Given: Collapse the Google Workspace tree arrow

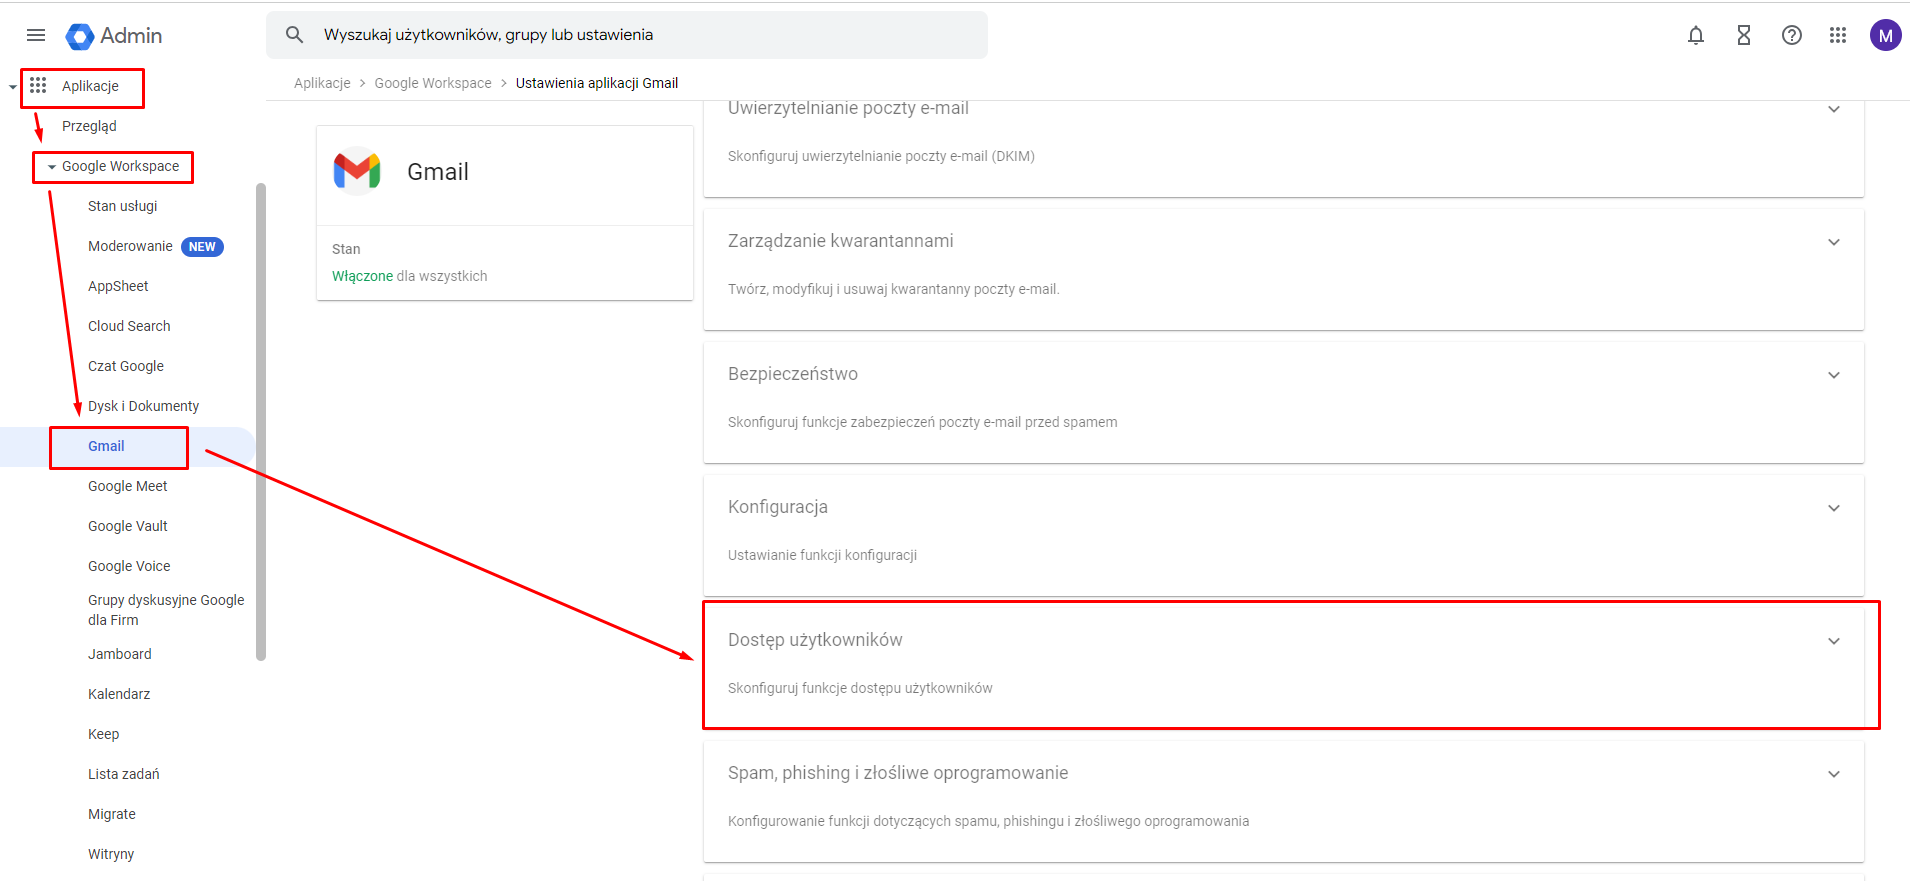Looking at the screenshot, I should pyautogui.click(x=52, y=167).
